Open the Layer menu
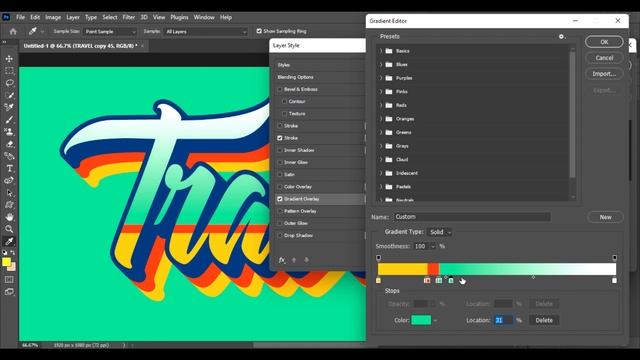The image size is (640, 360). point(73,17)
